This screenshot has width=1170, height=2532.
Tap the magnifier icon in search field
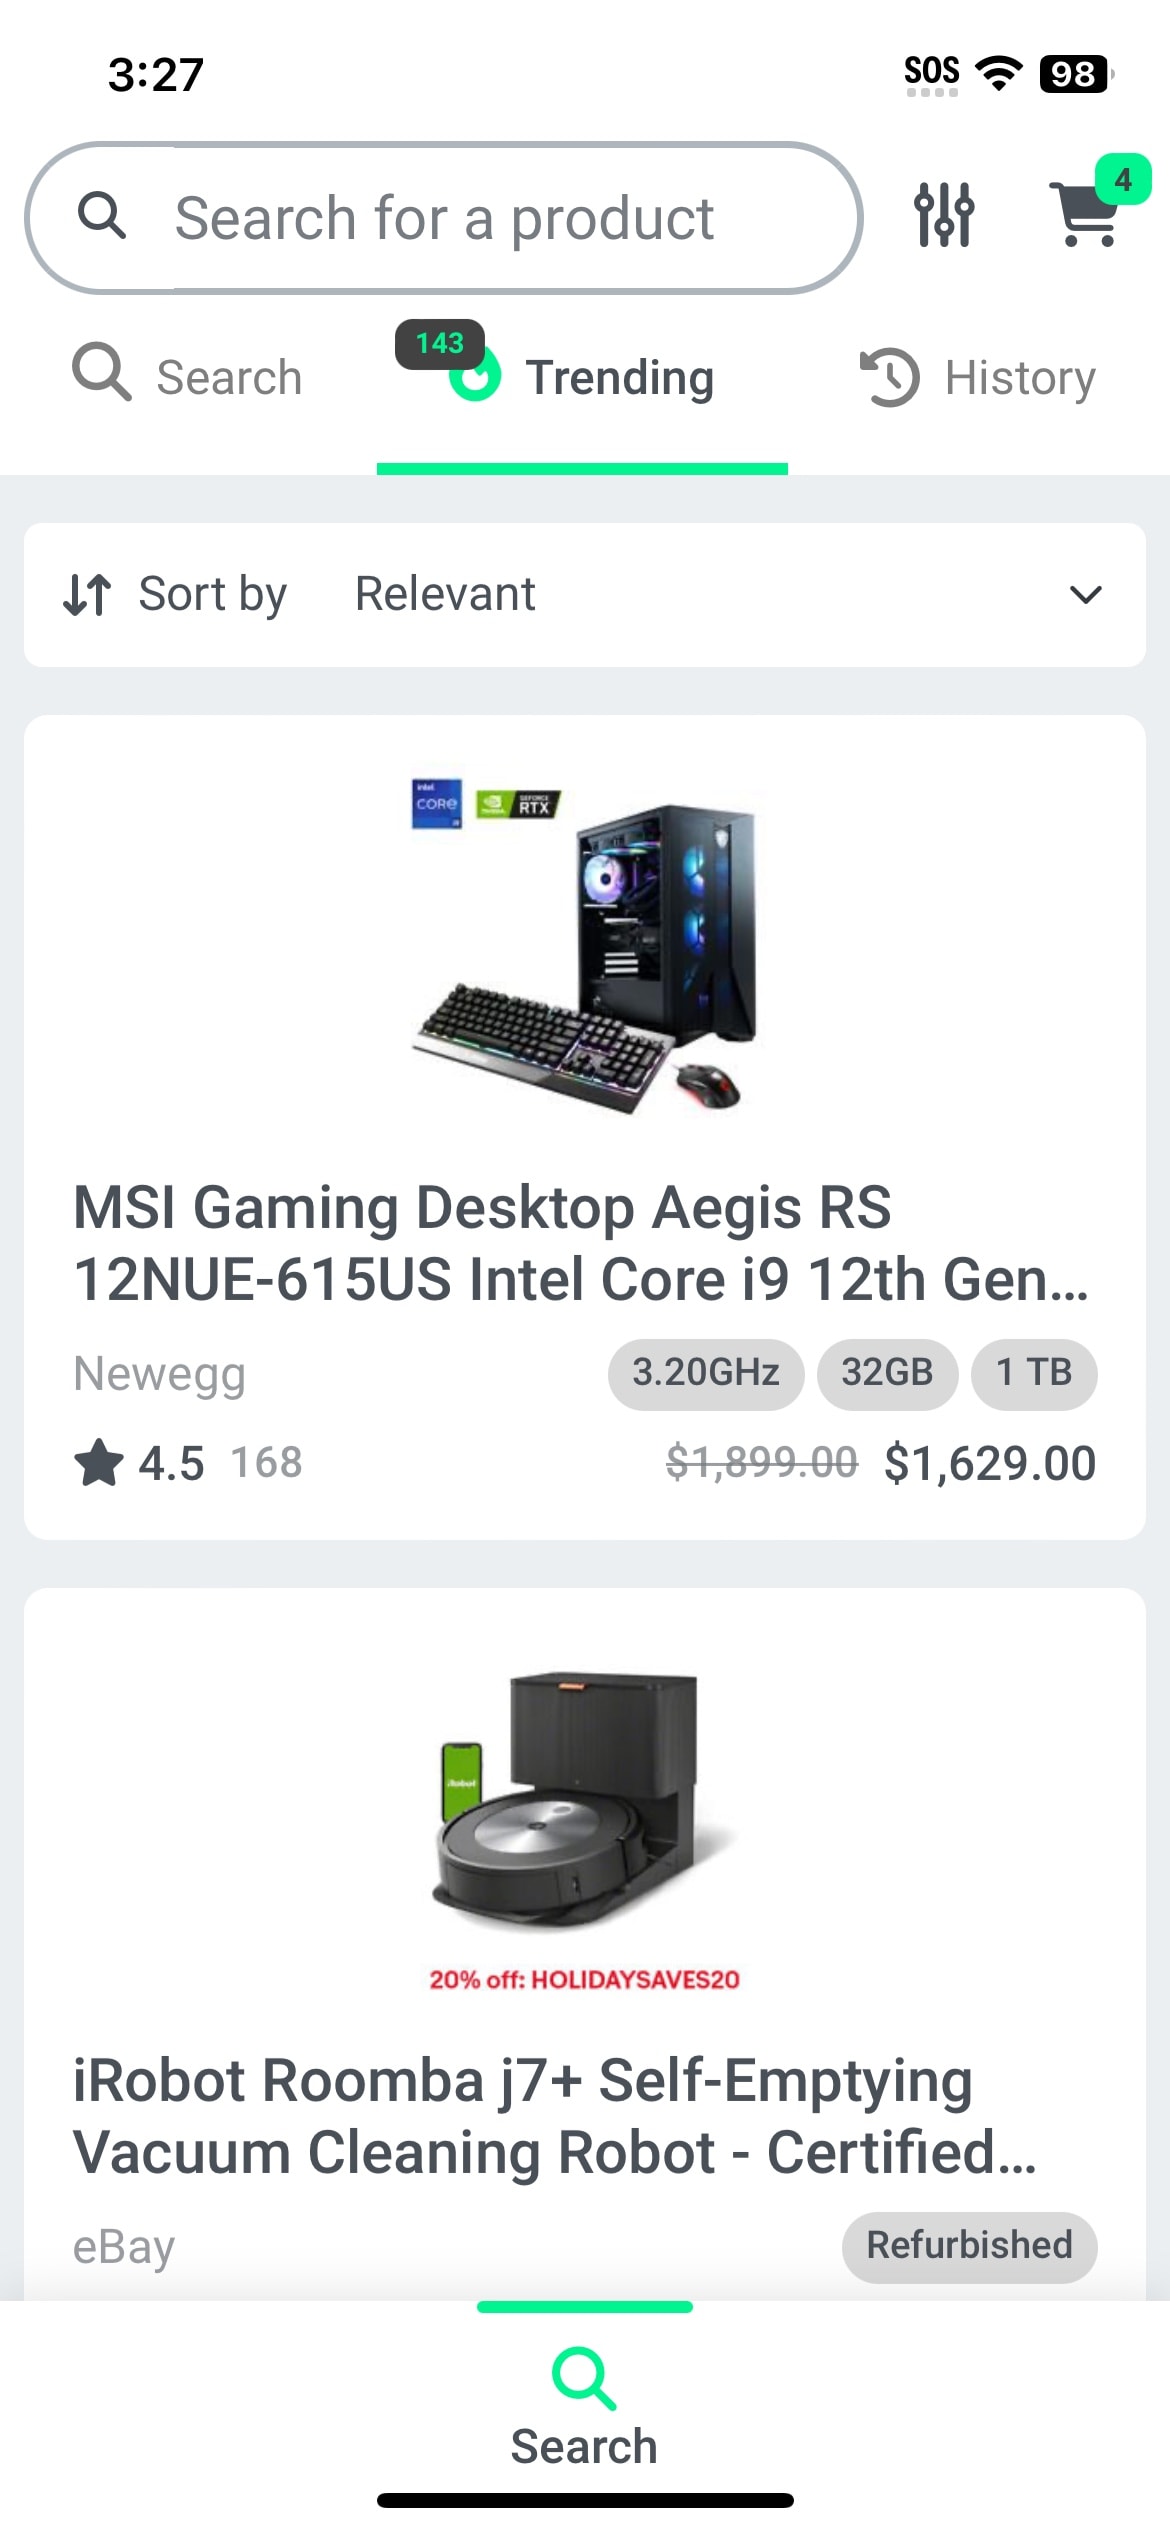102,216
